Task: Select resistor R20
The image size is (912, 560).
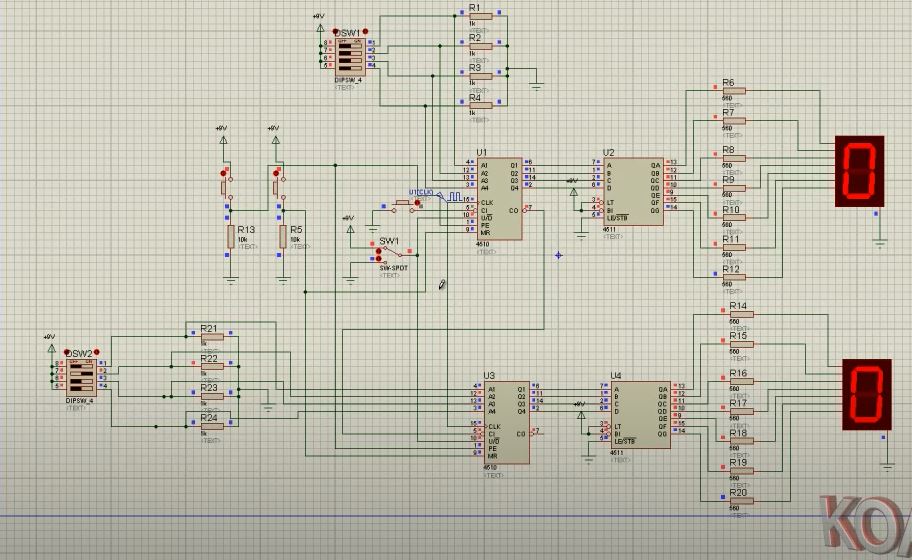Action: click(x=742, y=501)
